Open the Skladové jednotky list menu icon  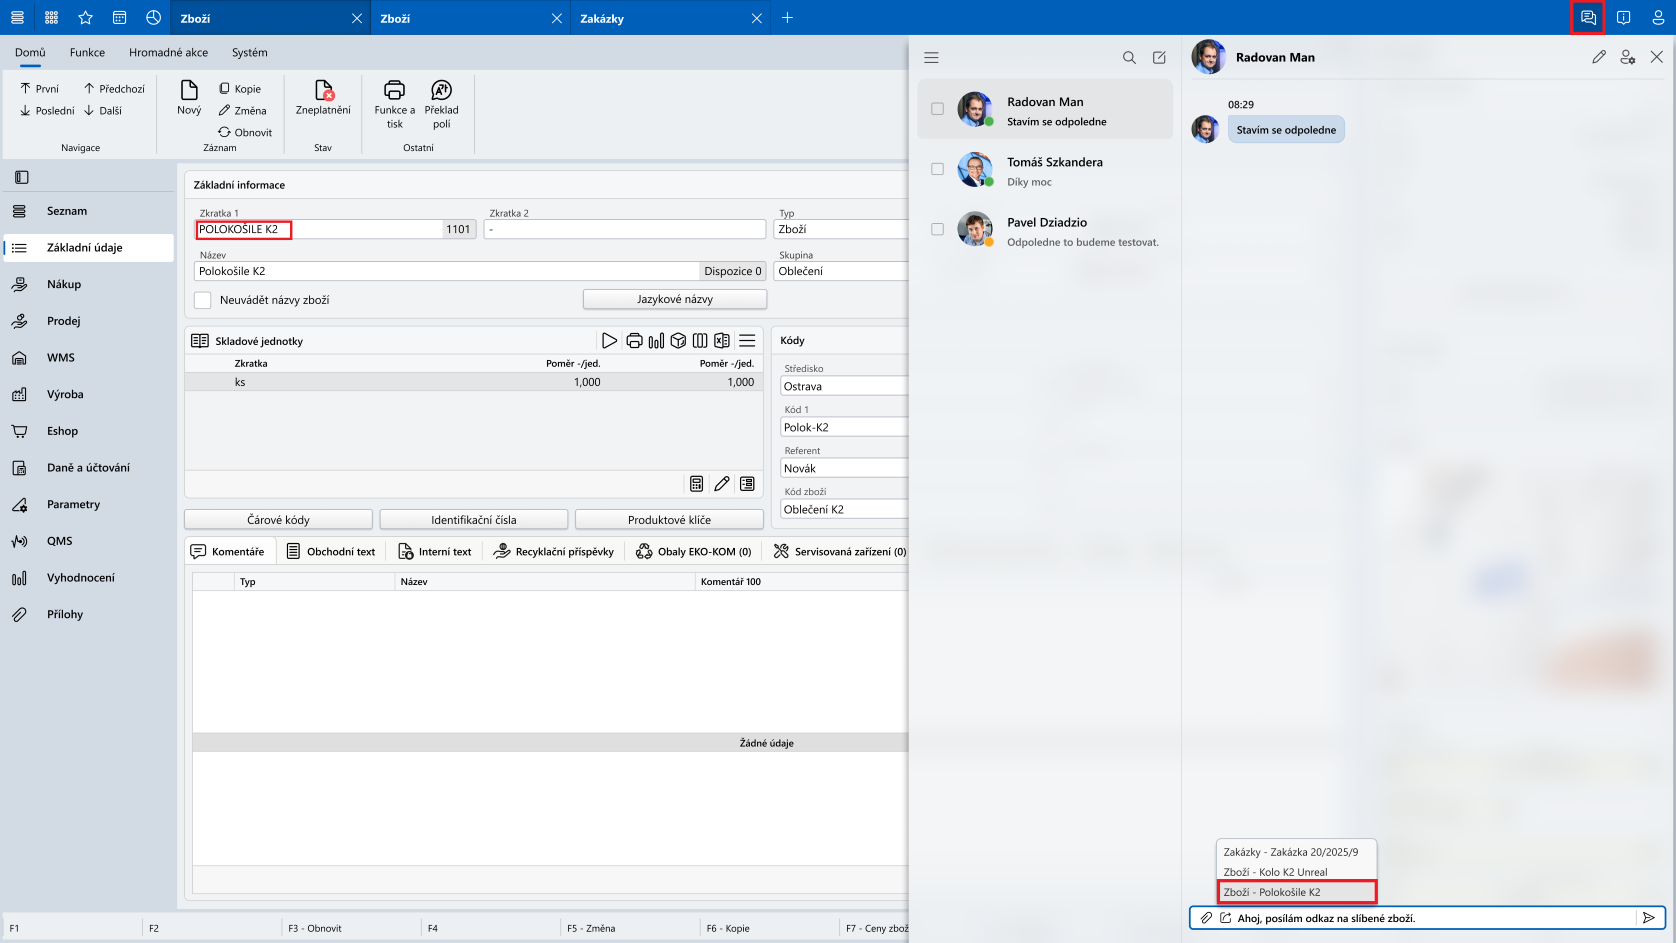747,341
